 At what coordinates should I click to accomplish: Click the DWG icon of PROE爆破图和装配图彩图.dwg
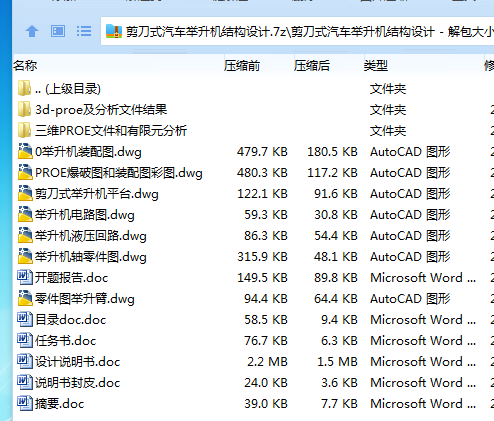(x=25, y=172)
